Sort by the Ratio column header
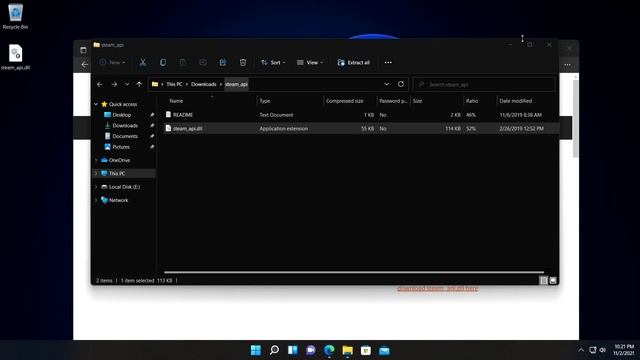This screenshot has width=640, height=360. click(x=472, y=101)
